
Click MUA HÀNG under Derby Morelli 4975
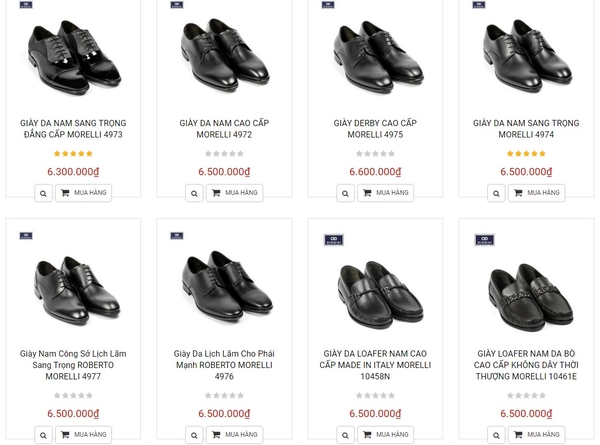[385, 193]
